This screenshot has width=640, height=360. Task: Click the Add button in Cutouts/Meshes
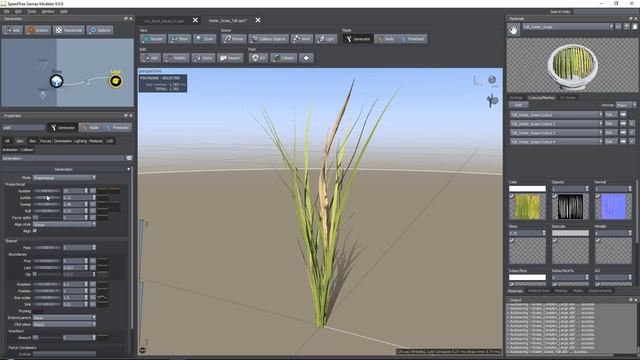coord(518,105)
